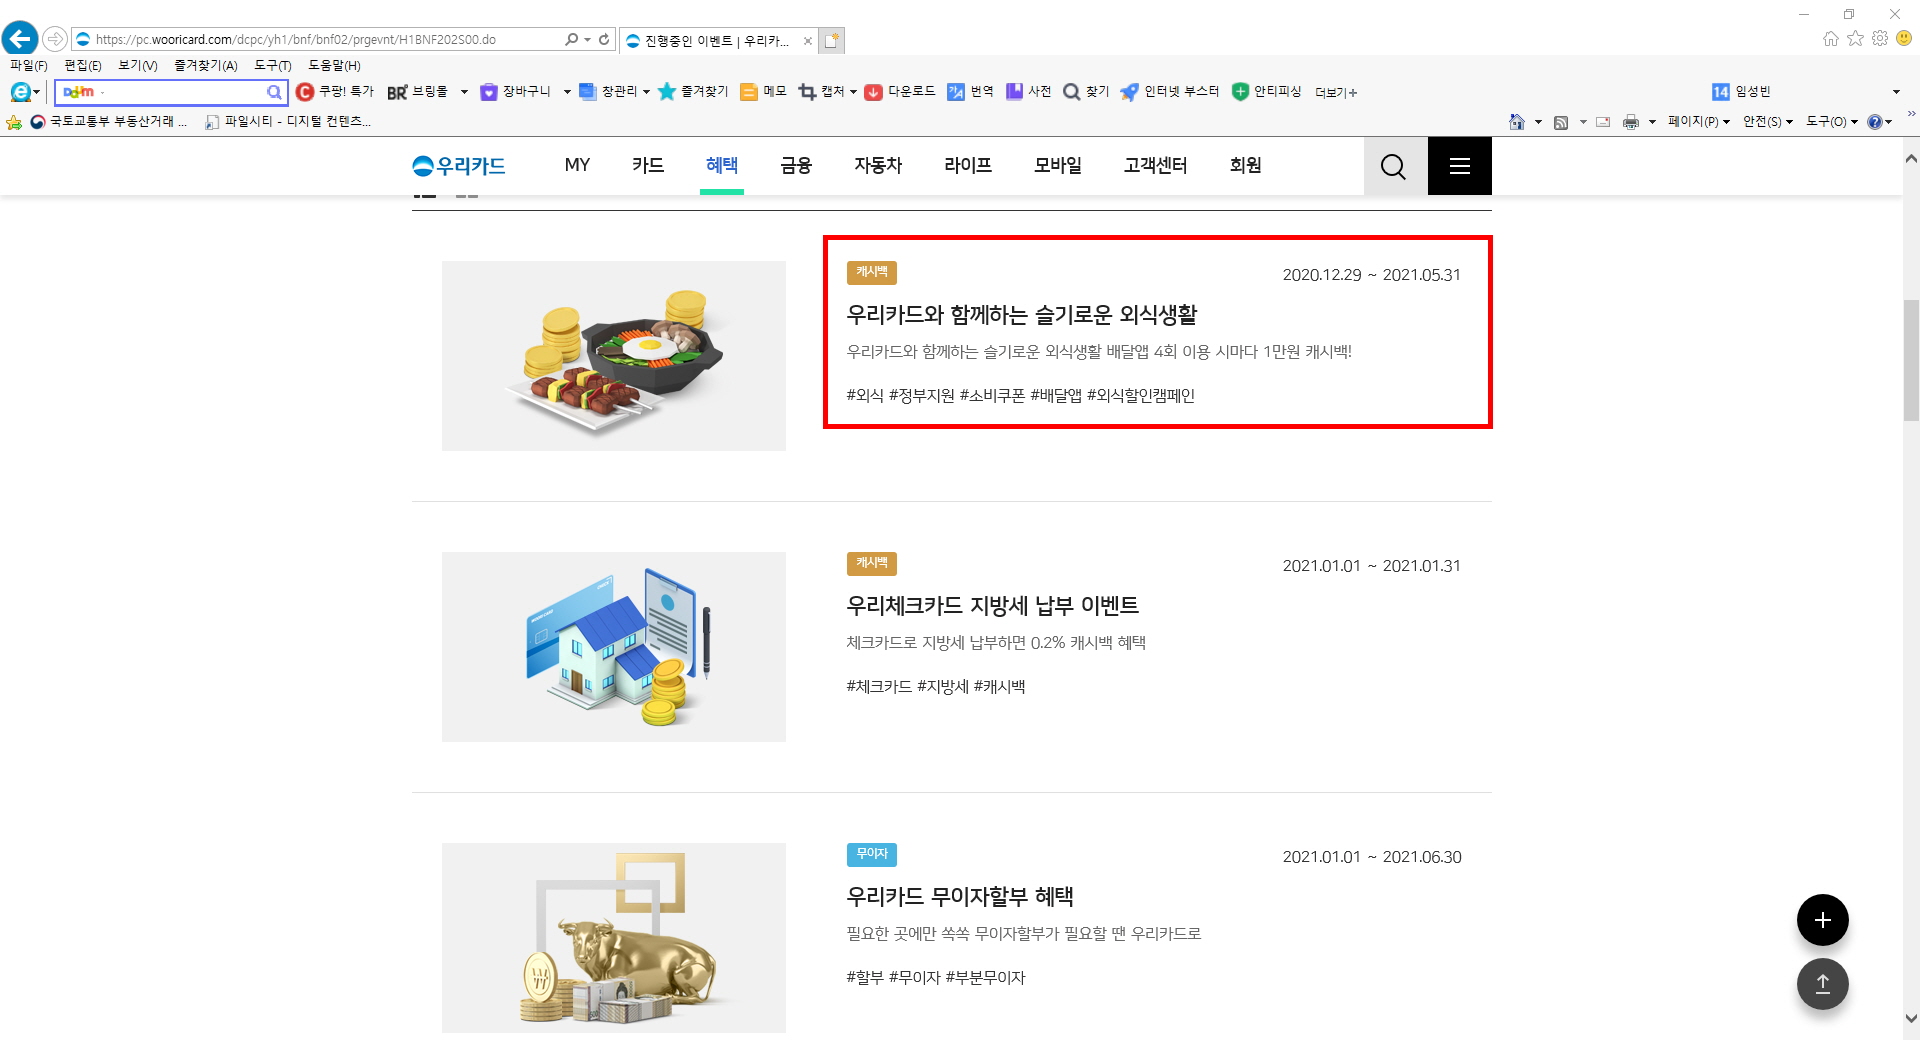Click the Daum search magnifier button

[x=274, y=92]
